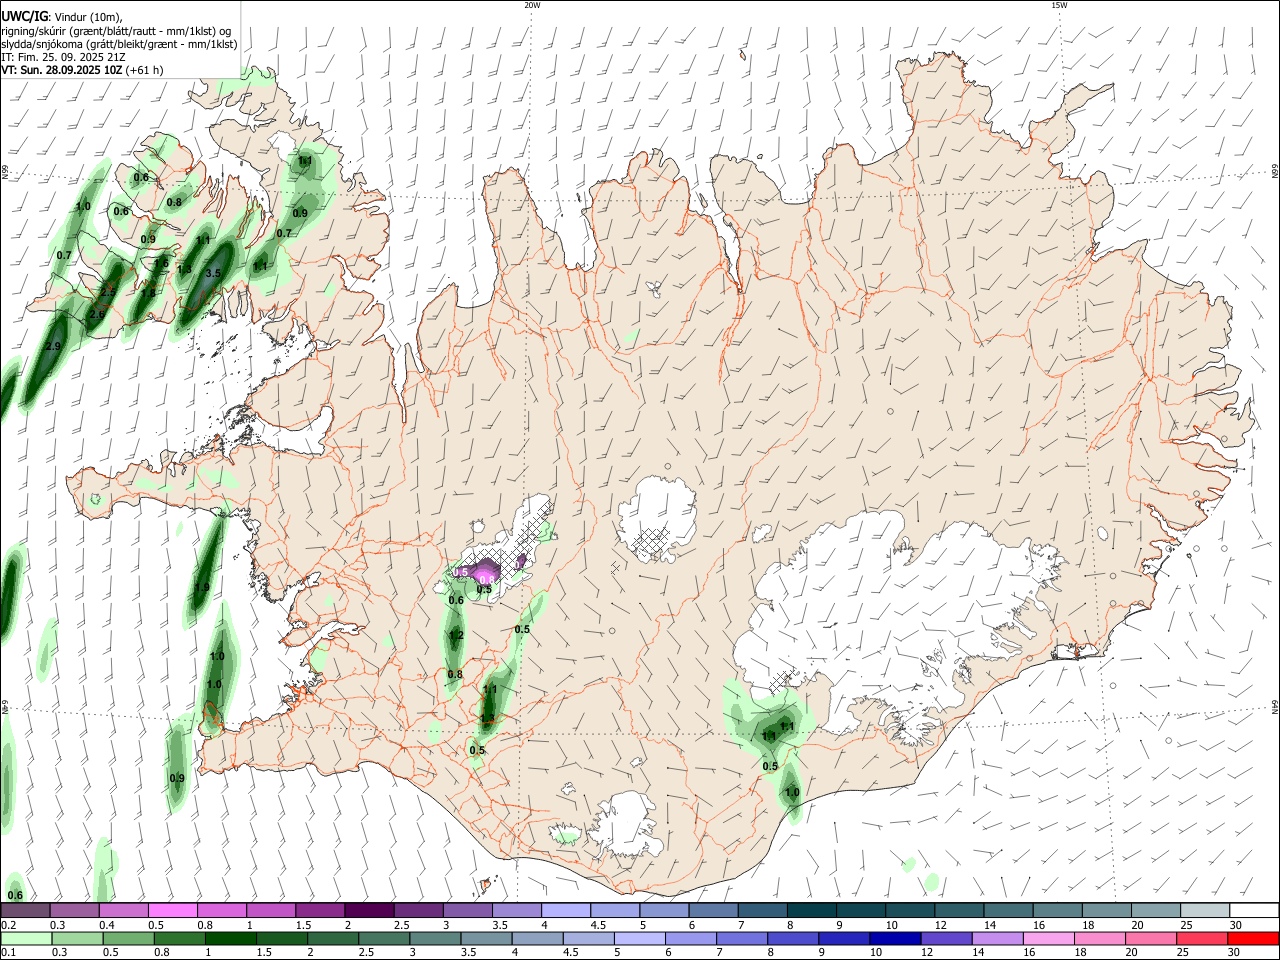Pick the medium green 0.5 rain scale swatch
The image size is (1280, 960).
tap(127, 938)
